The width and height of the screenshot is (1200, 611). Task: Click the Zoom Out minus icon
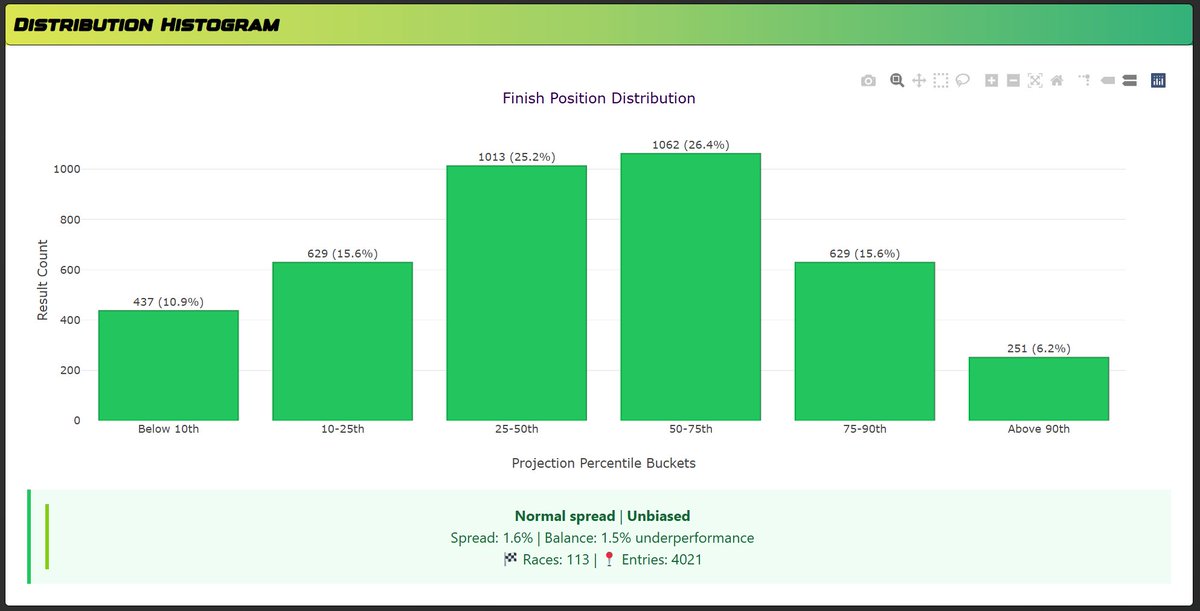(1013, 81)
